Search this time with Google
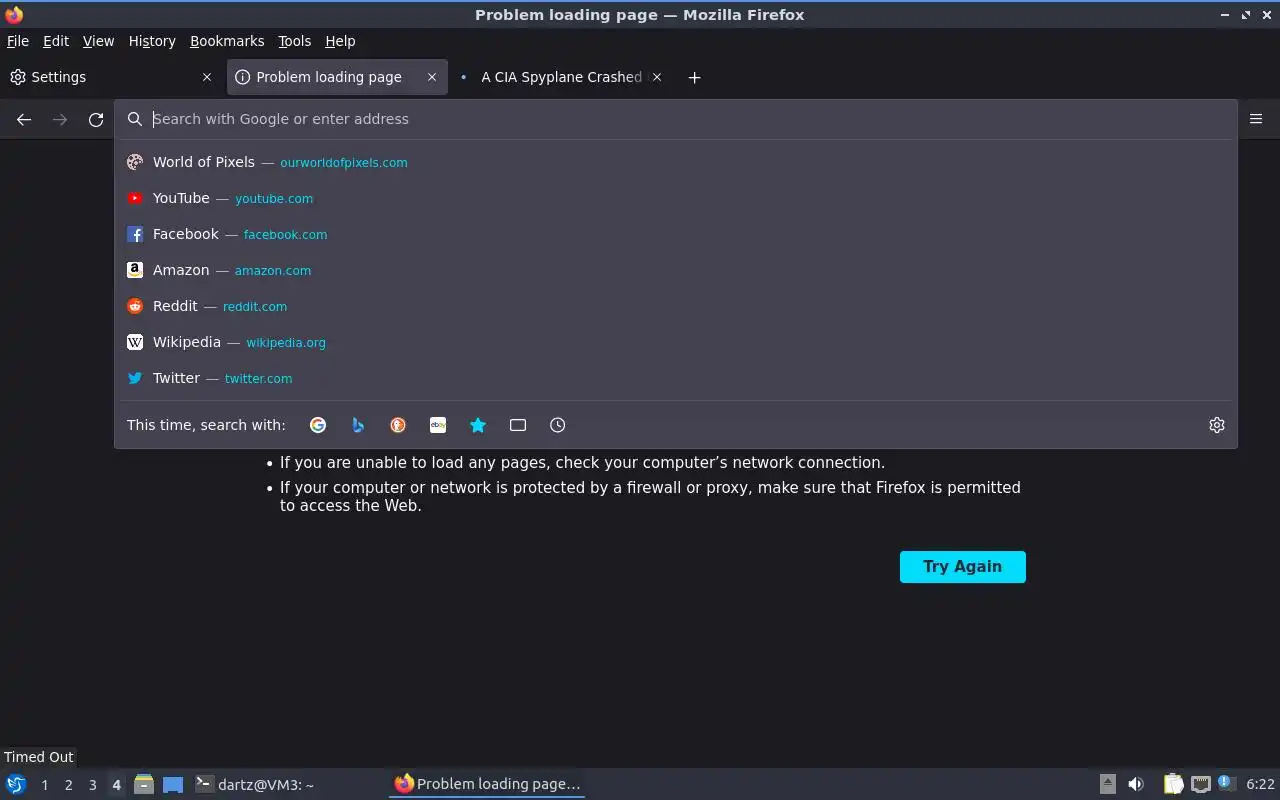 pos(318,425)
